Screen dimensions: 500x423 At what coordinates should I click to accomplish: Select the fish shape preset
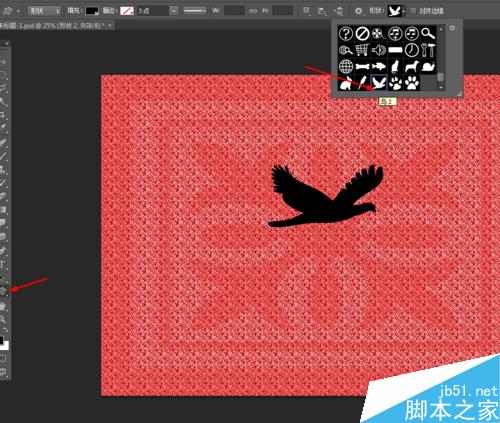point(379,66)
